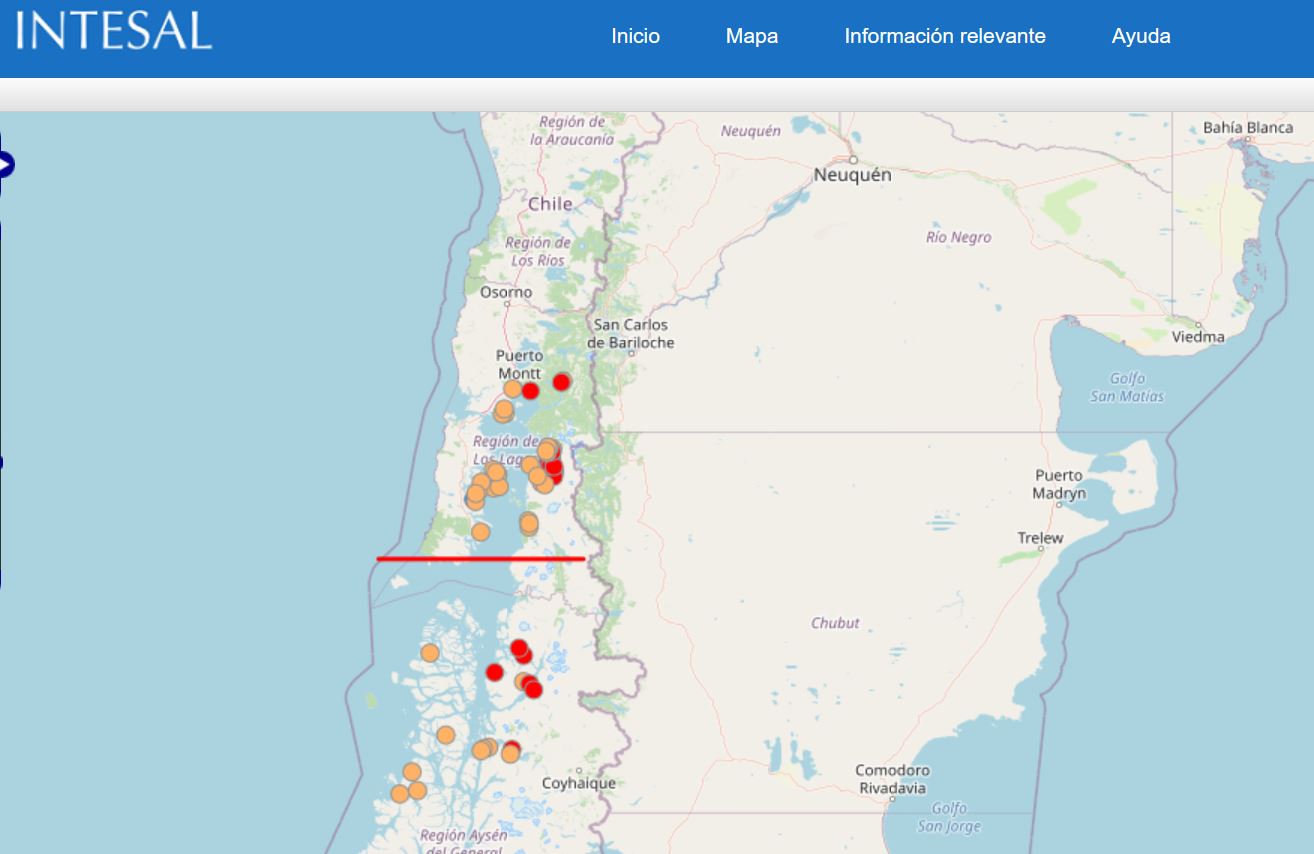Image resolution: width=1314 pixels, height=854 pixels.
Task: Select orange marker nearest to Coyhaique label
Action: point(511,752)
